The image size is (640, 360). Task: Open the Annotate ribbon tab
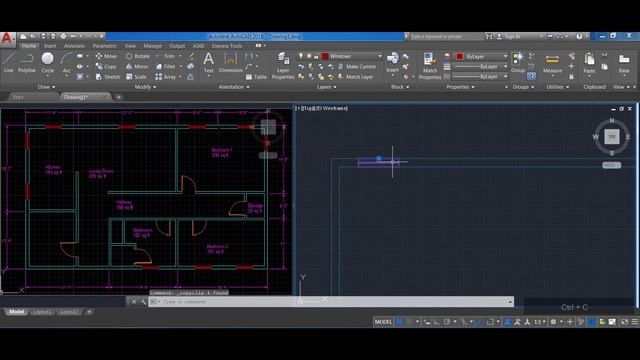74,46
